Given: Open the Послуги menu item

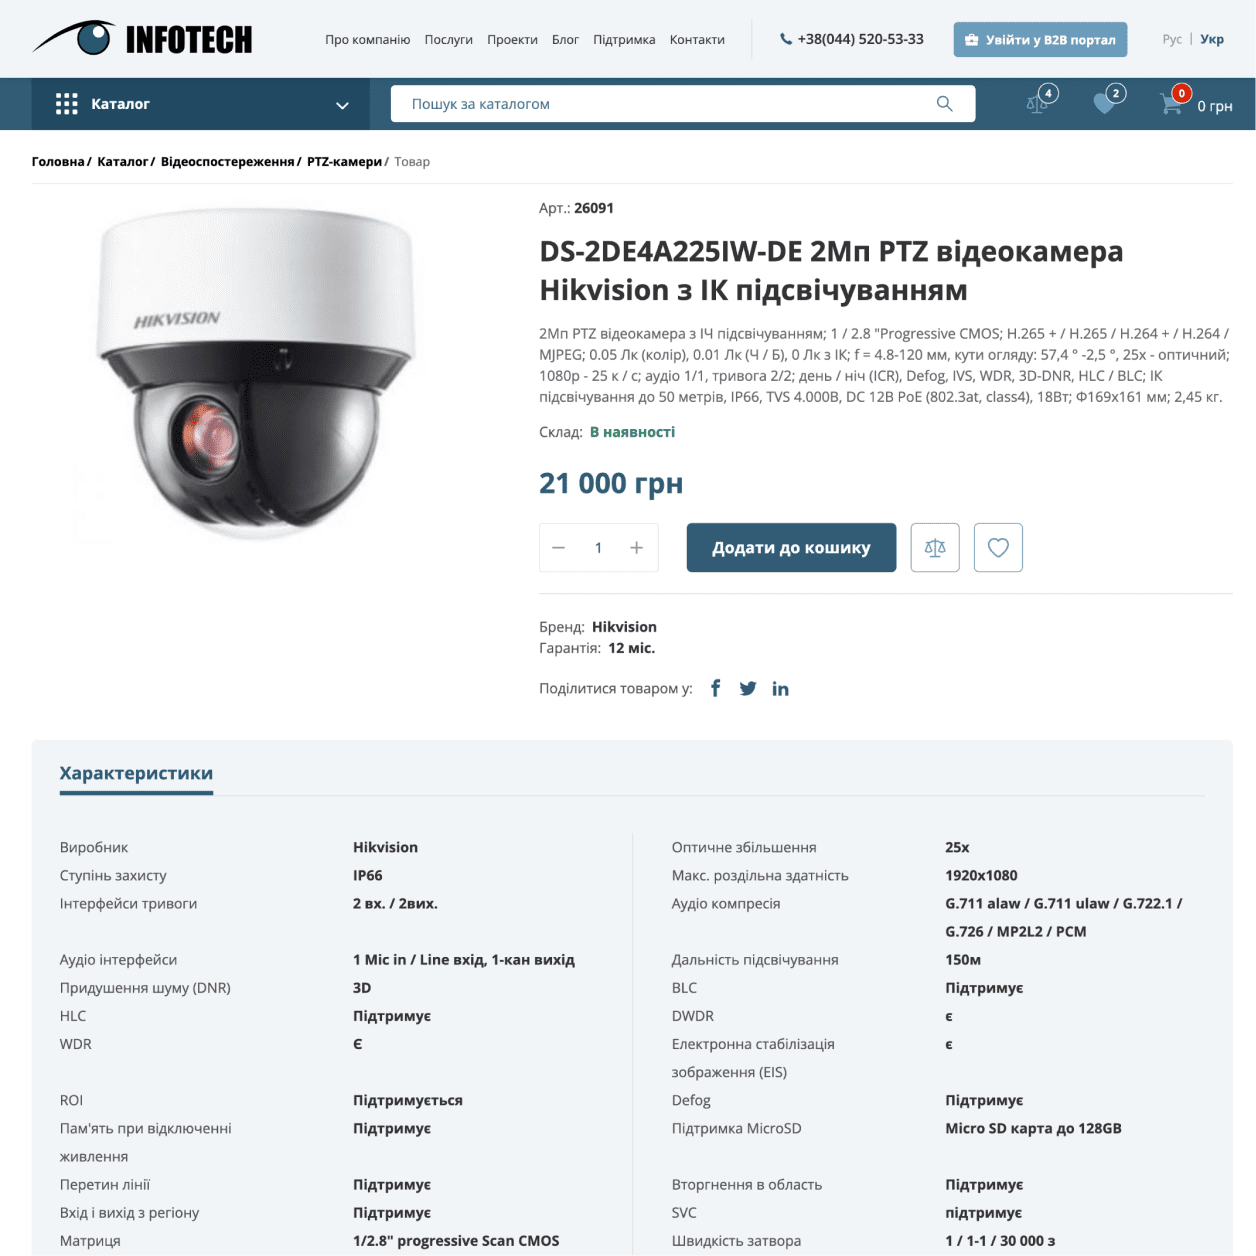Looking at the screenshot, I should [x=448, y=40].
